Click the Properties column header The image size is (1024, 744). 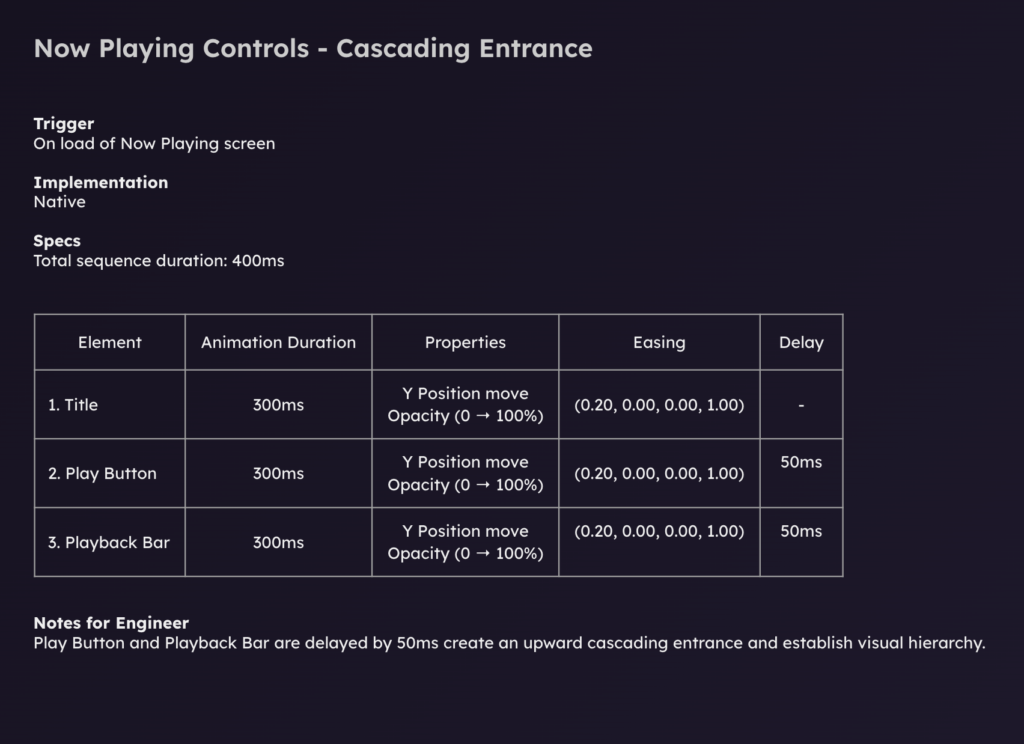(465, 342)
